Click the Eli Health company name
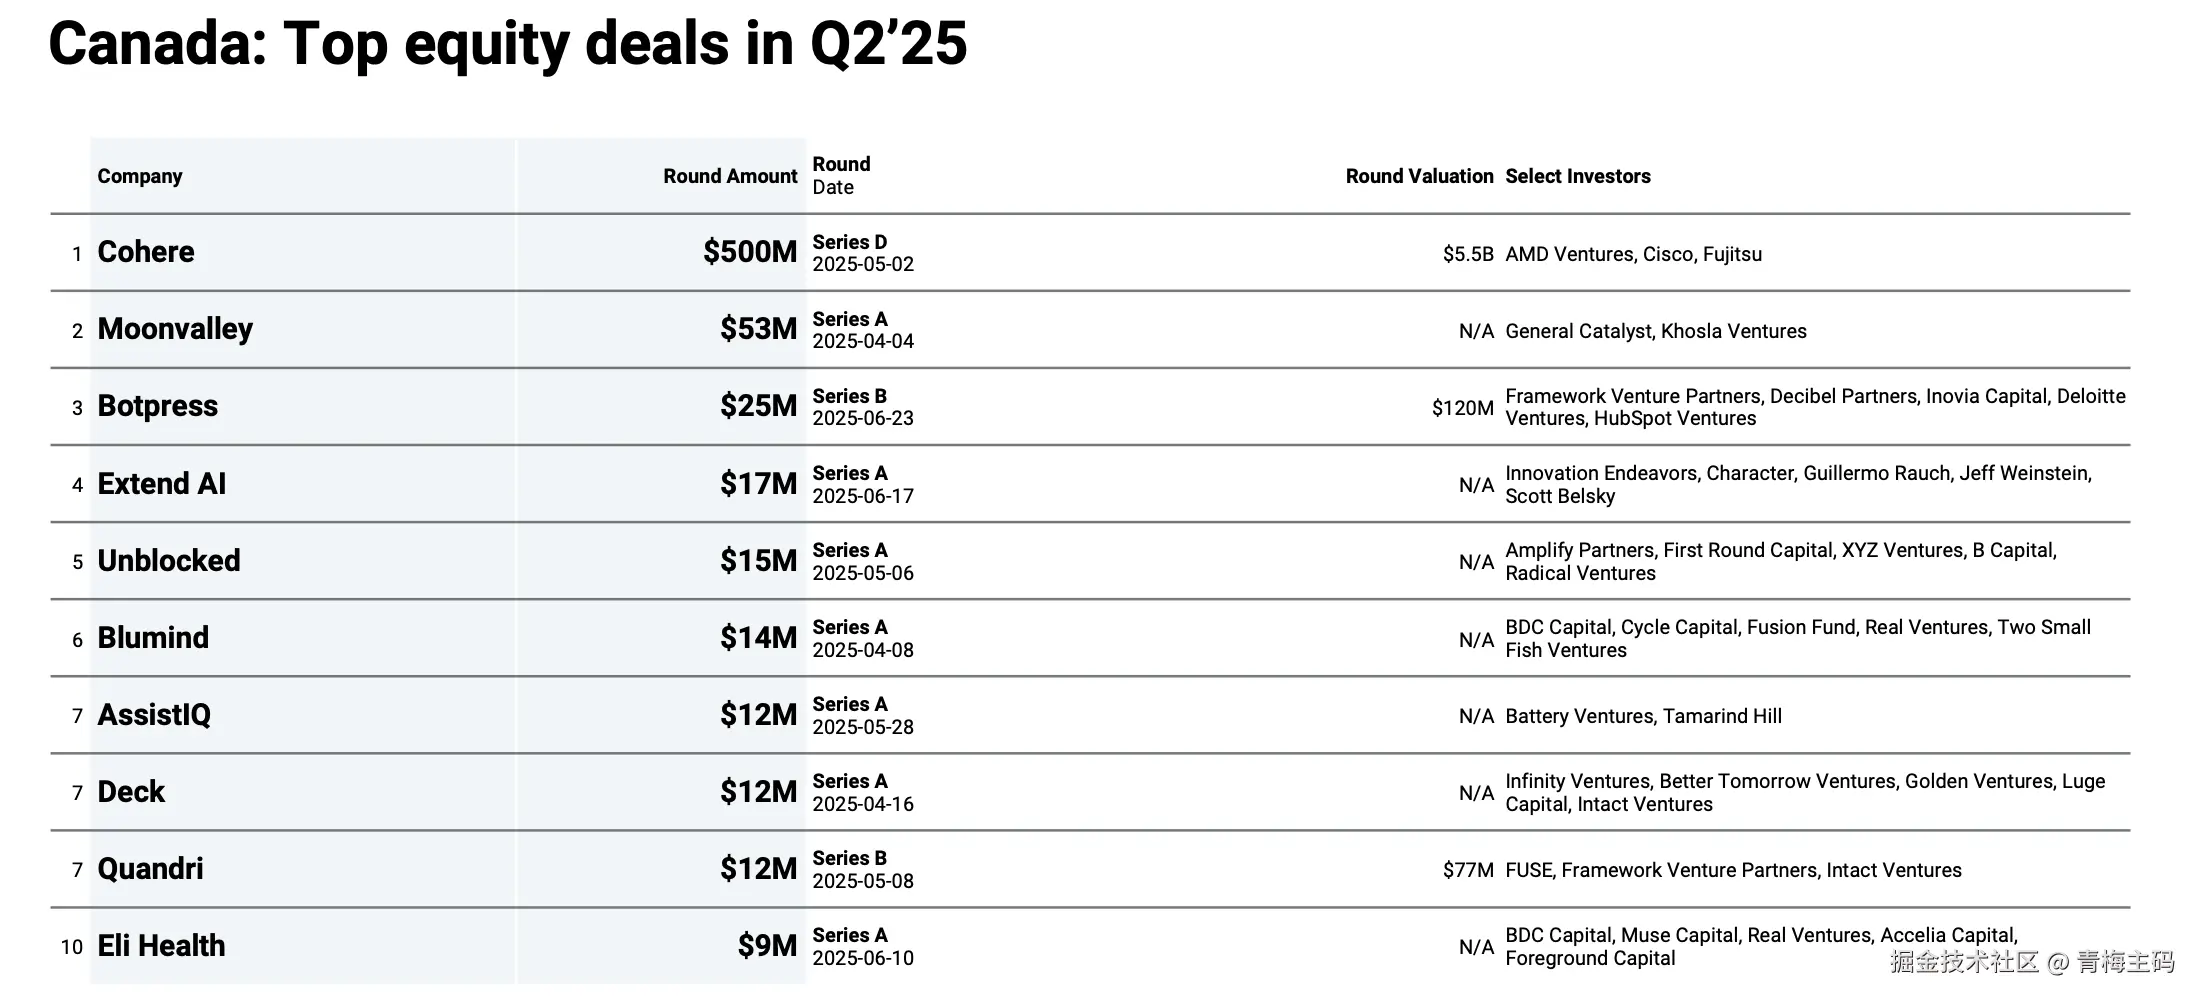2202x1002 pixels. tap(161, 946)
